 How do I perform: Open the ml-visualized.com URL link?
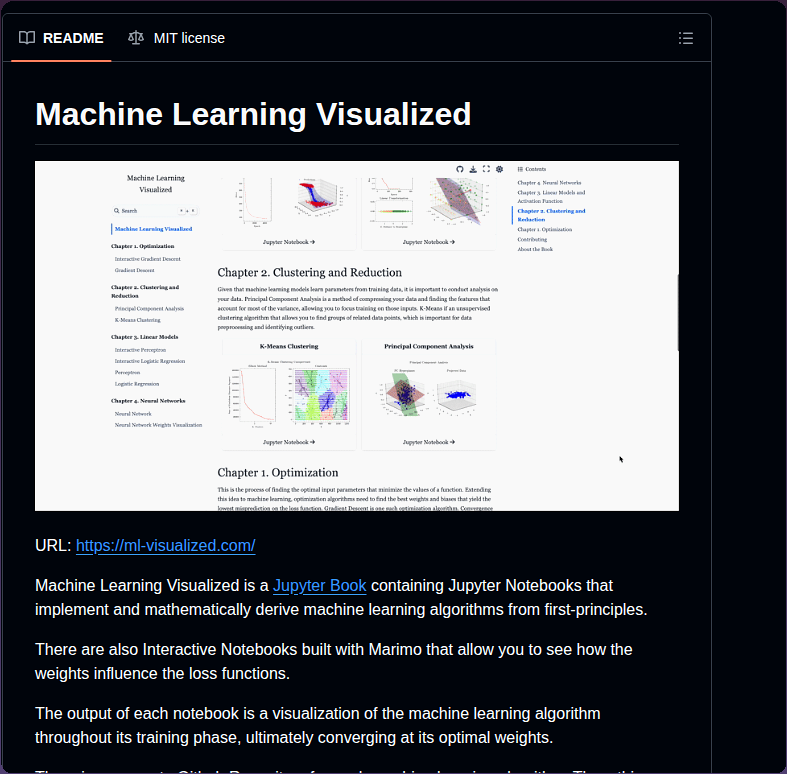pos(166,546)
